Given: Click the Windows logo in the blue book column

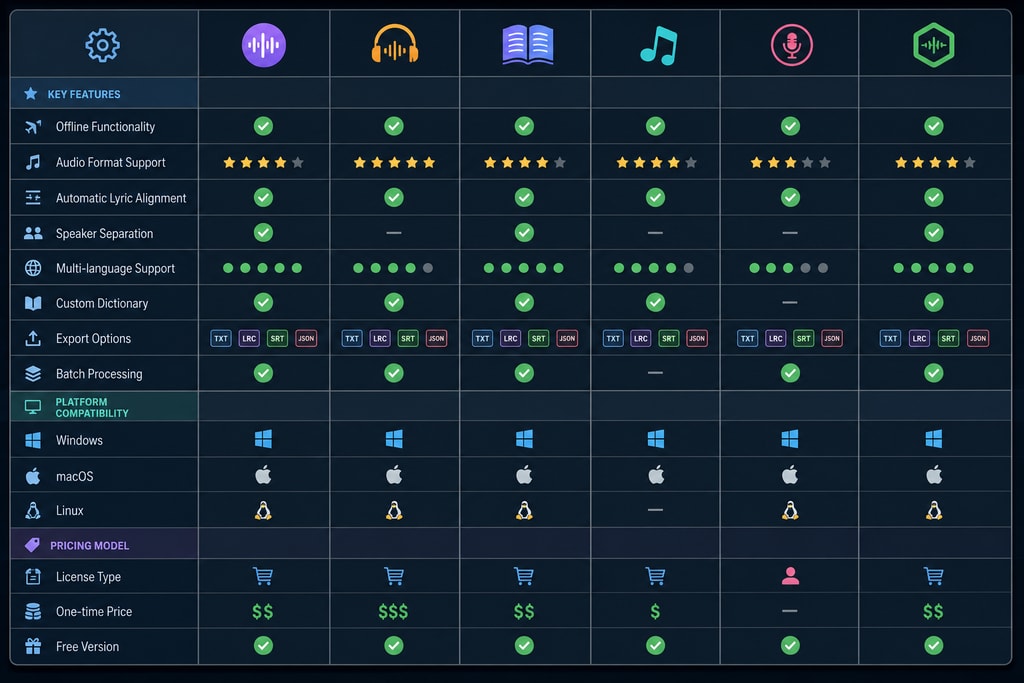Looking at the screenshot, I should coord(524,439).
